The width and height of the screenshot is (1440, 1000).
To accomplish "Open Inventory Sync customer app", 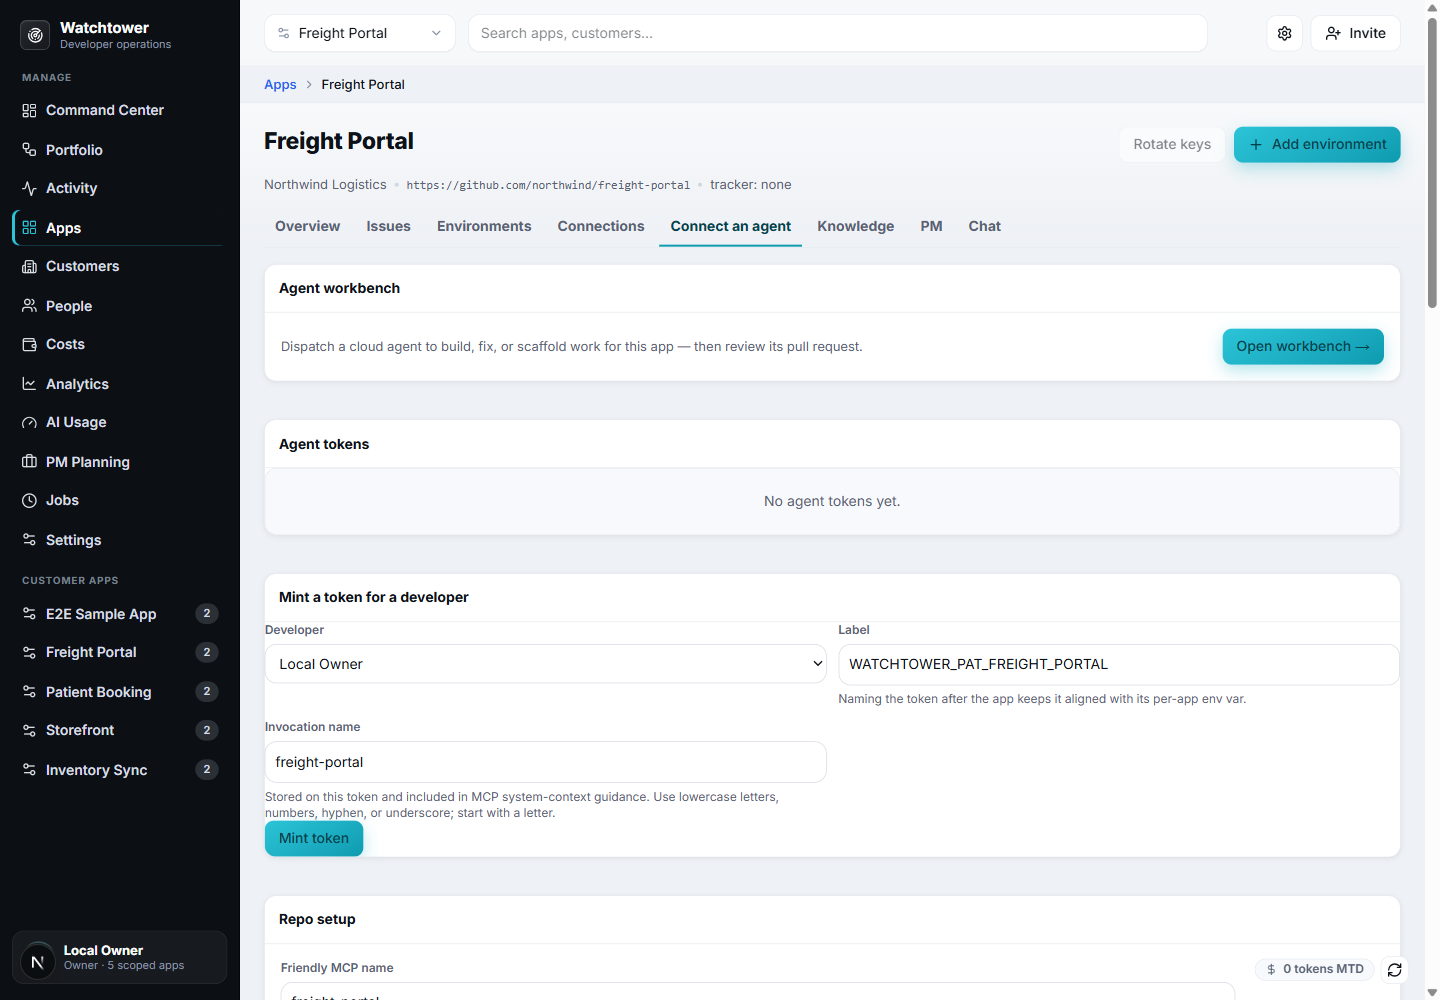I will (x=118, y=770).
